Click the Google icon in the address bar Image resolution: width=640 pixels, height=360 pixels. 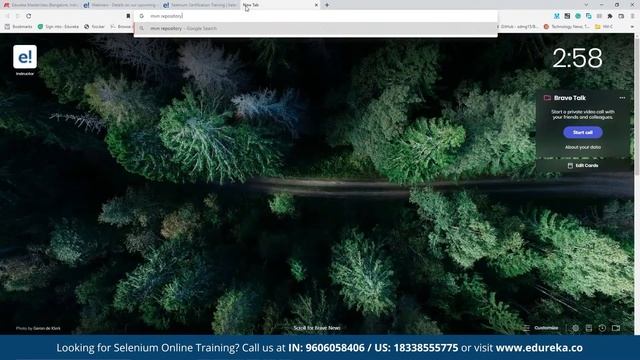pyautogui.click(x=142, y=16)
